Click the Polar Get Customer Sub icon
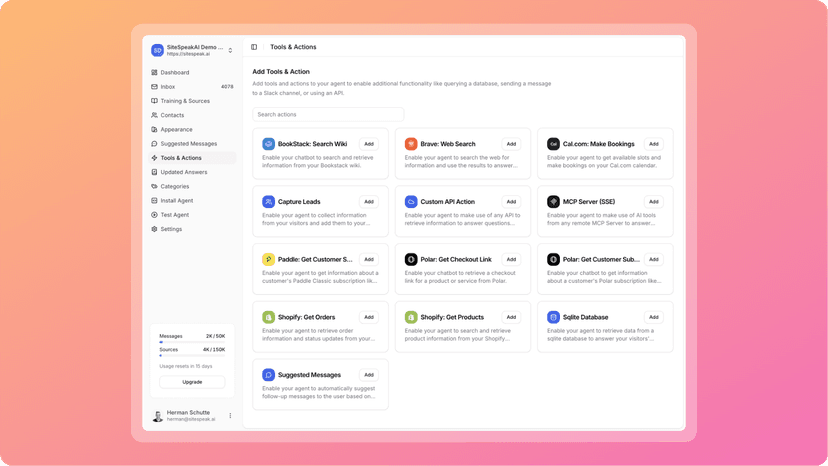This screenshot has width=828, height=466. (553, 259)
